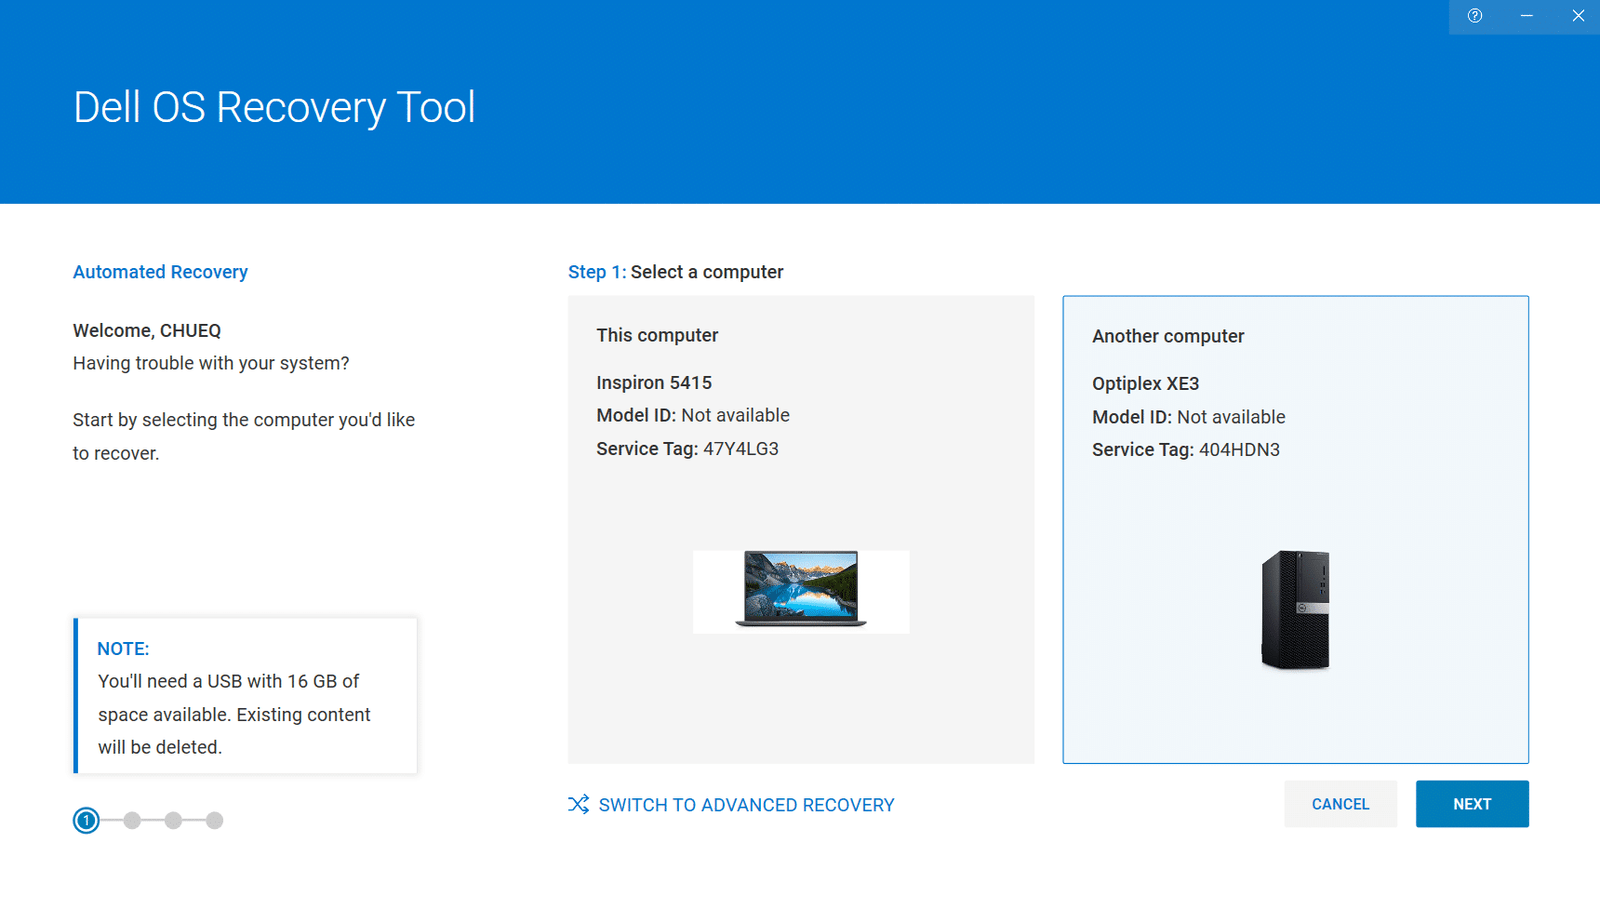Screen dimensions: 1600x898
Task: Click the third step progress dot
Action: tap(173, 820)
